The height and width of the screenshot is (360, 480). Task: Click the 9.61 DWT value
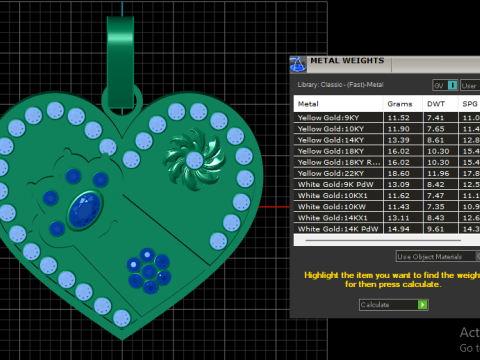(x=436, y=229)
